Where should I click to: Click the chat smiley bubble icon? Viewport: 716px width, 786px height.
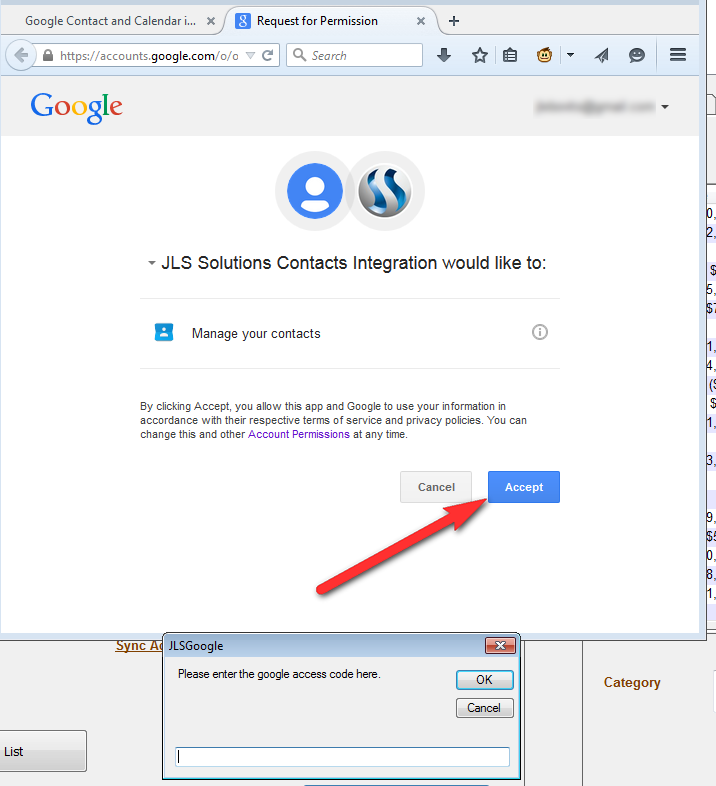pyautogui.click(x=637, y=55)
